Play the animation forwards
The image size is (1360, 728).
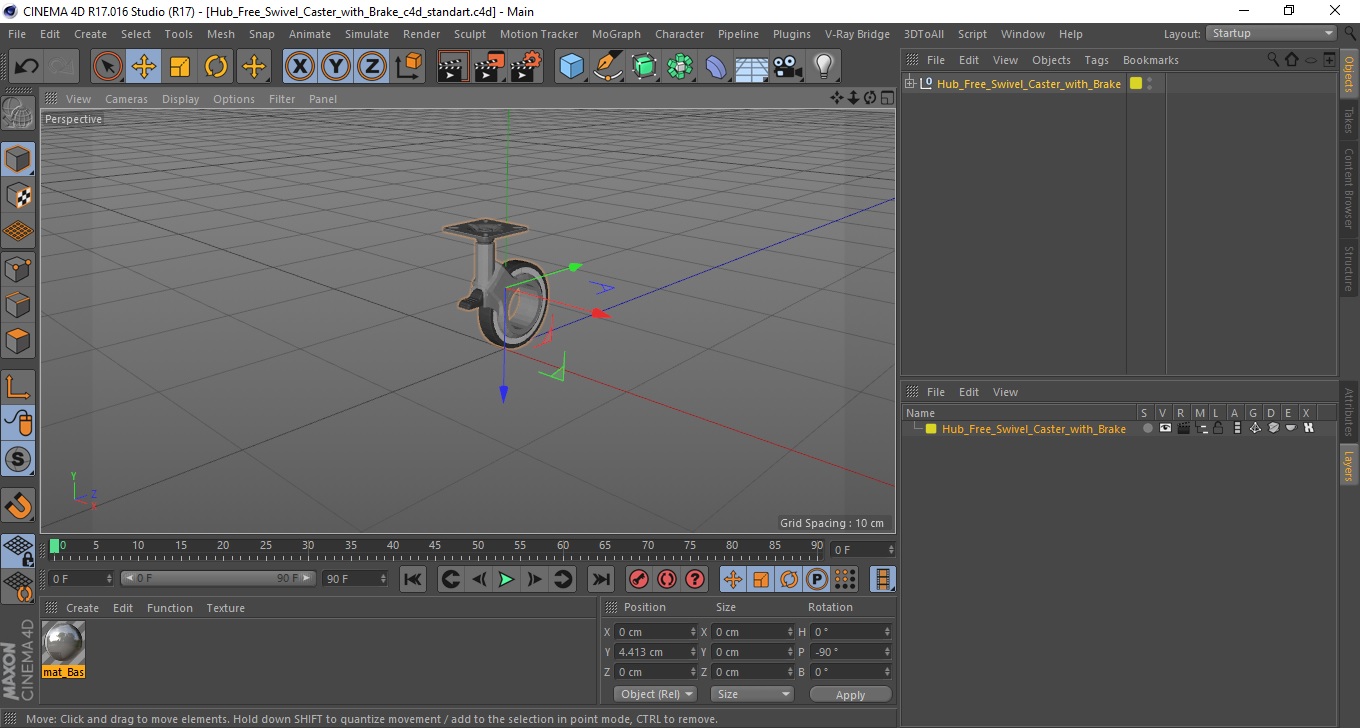click(506, 579)
